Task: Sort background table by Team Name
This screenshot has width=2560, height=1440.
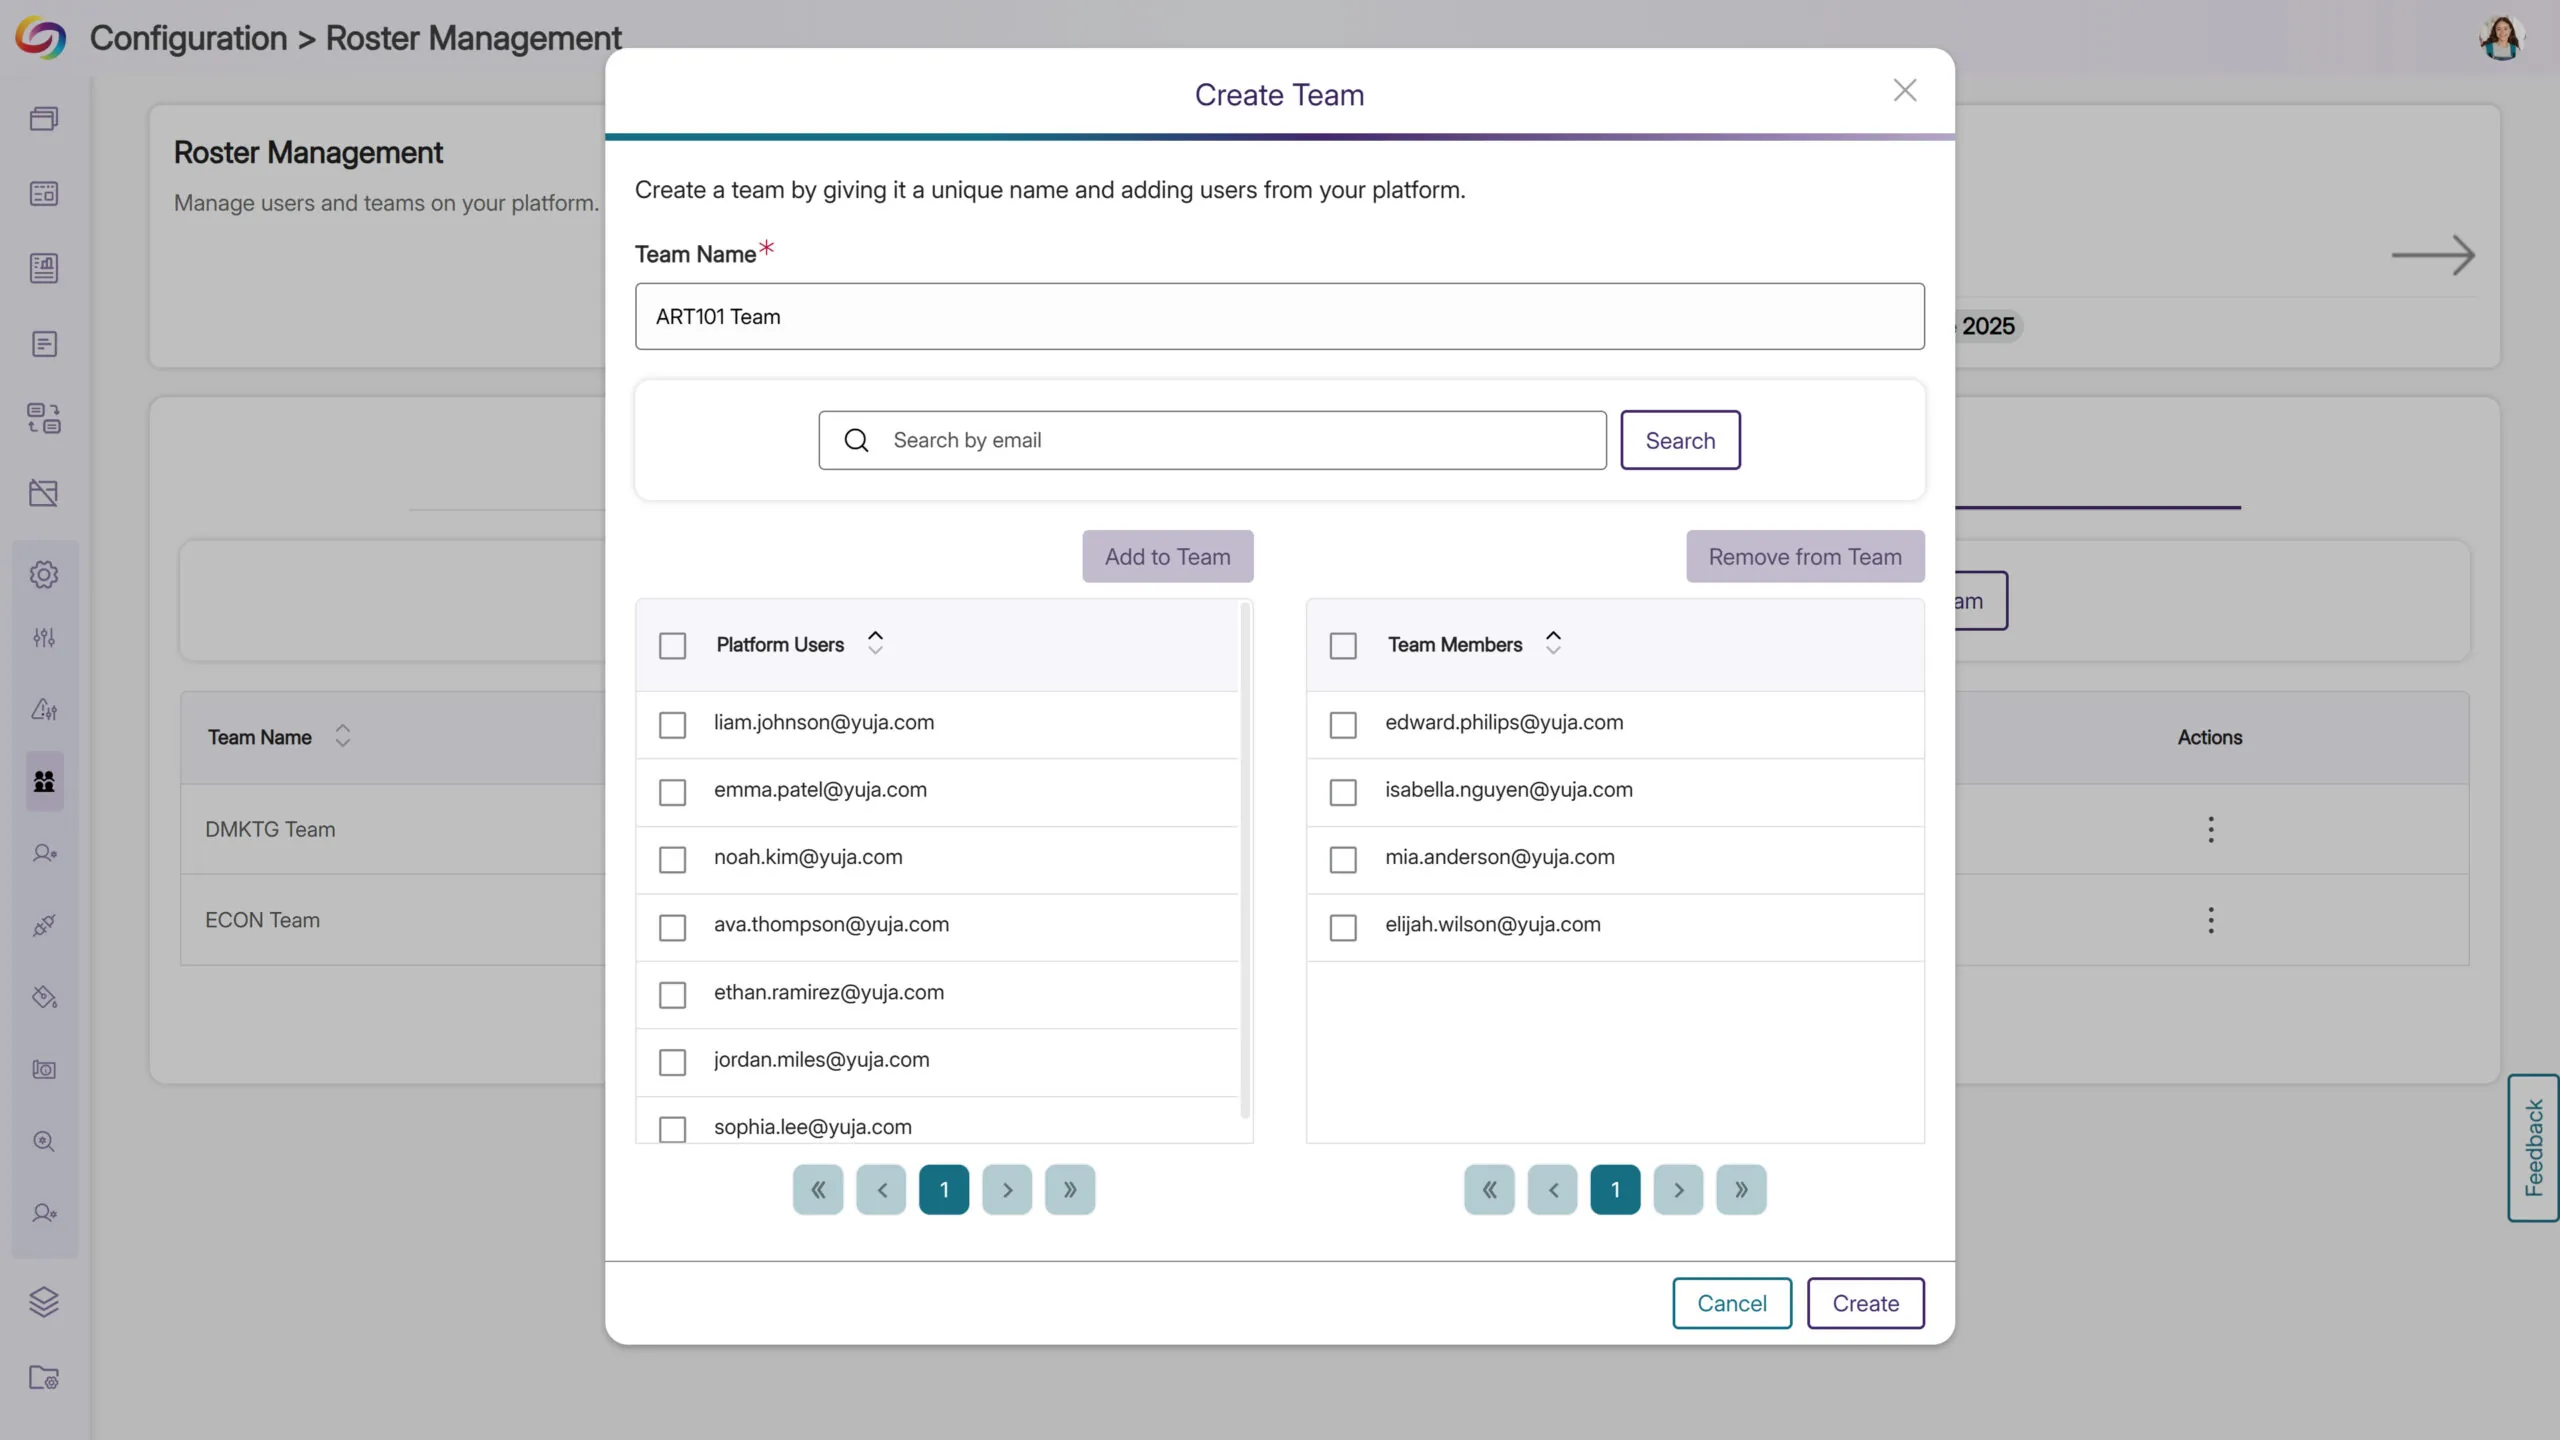Action: 342,737
